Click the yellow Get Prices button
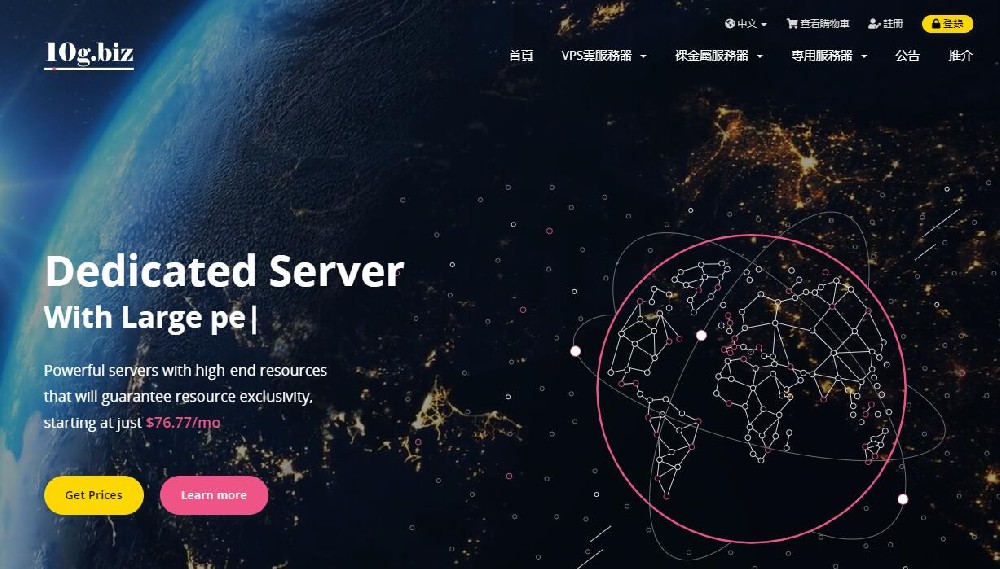Screen dimensions: 1000x569 click(x=94, y=495)
